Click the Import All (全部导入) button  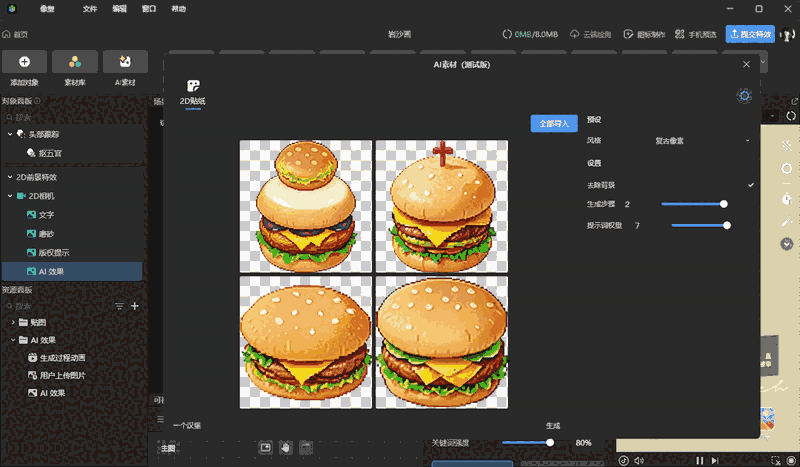[553, 124]
